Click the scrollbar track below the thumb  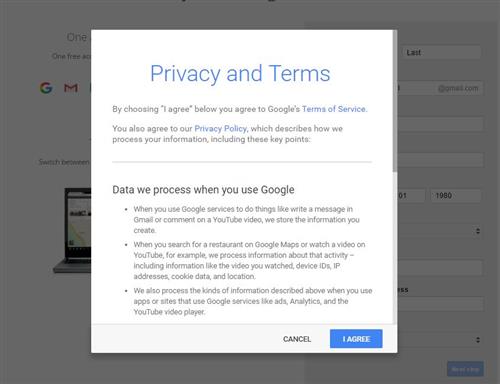tap(395, 247)
